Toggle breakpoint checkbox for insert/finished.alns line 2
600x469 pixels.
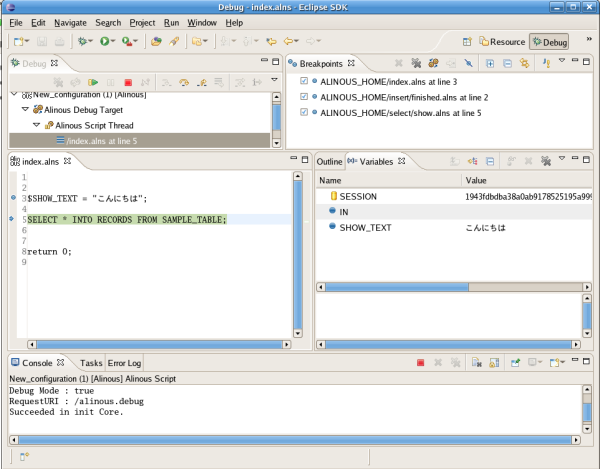[x=304, y=96]
